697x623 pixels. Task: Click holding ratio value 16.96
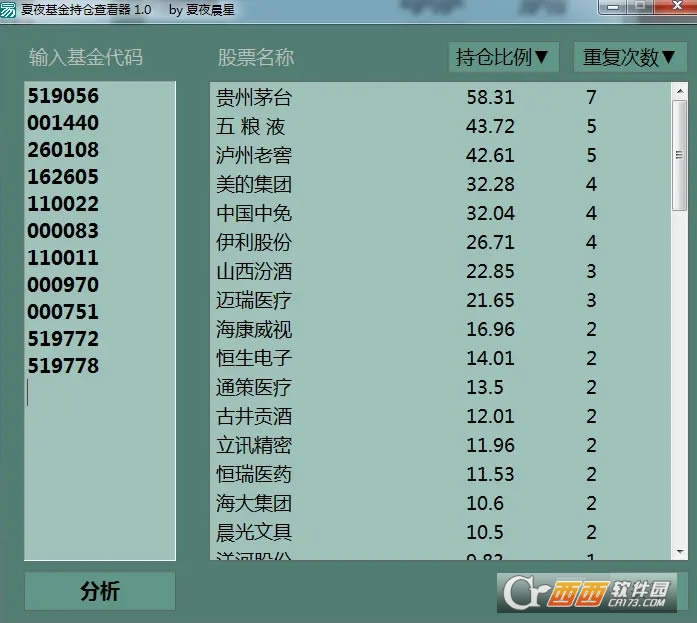490,329
